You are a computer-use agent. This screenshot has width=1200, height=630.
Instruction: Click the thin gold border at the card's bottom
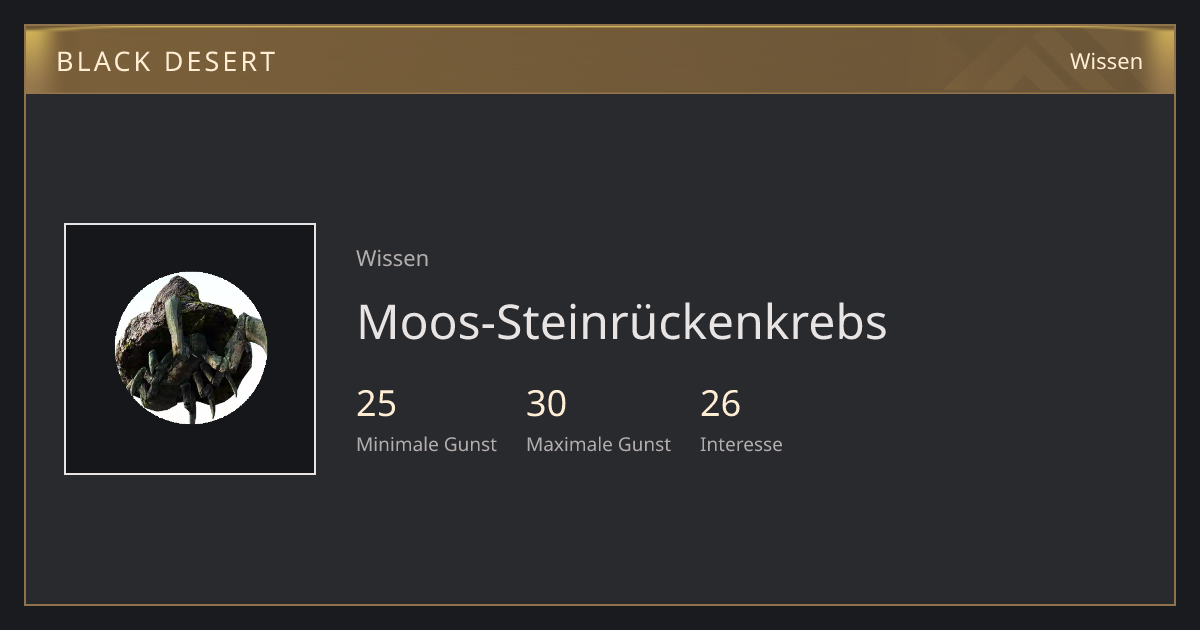coord(600,604)
